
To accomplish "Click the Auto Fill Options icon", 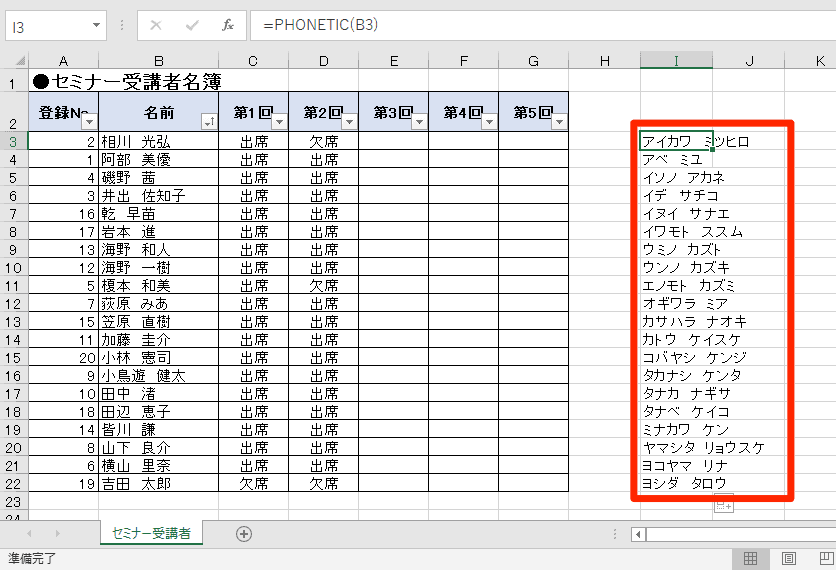I will coord(723,507).
